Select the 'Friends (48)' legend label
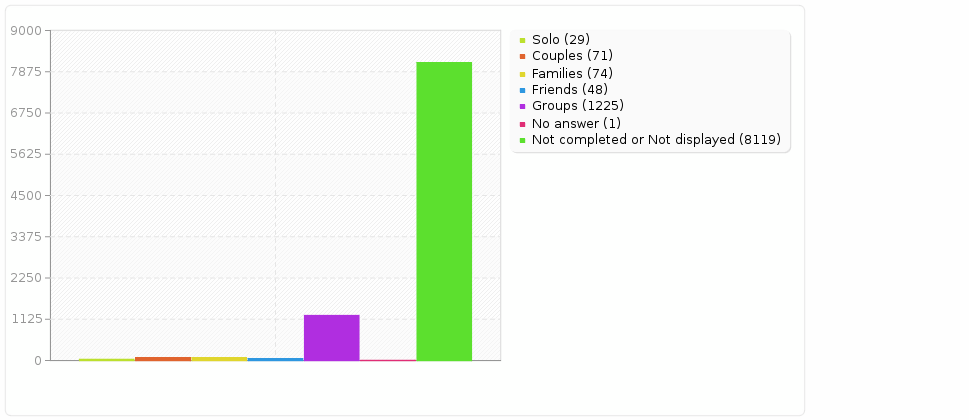 [x=570, y=89]
